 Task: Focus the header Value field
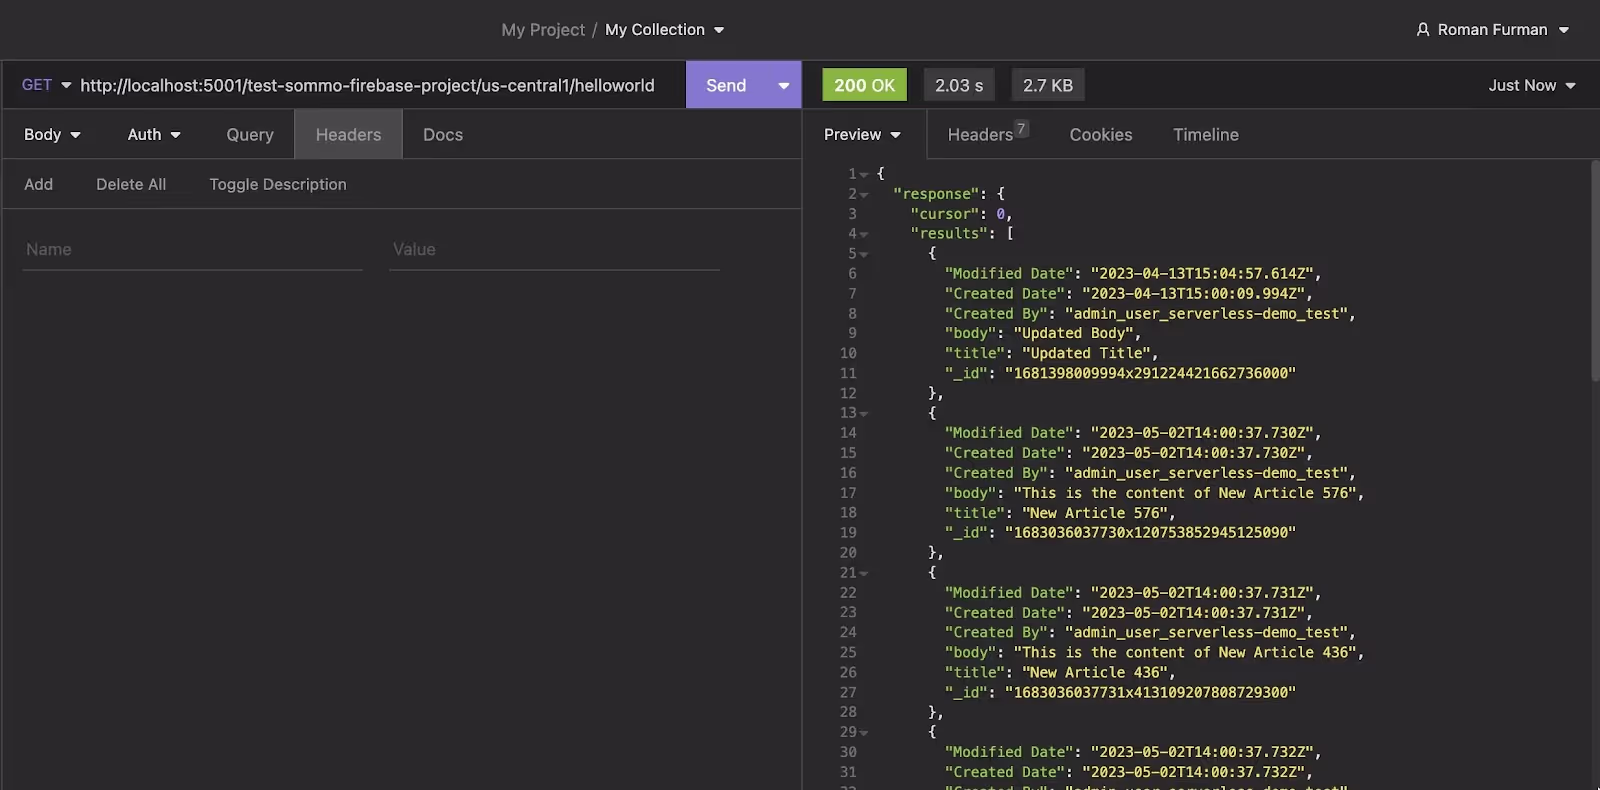coord(554,250)
